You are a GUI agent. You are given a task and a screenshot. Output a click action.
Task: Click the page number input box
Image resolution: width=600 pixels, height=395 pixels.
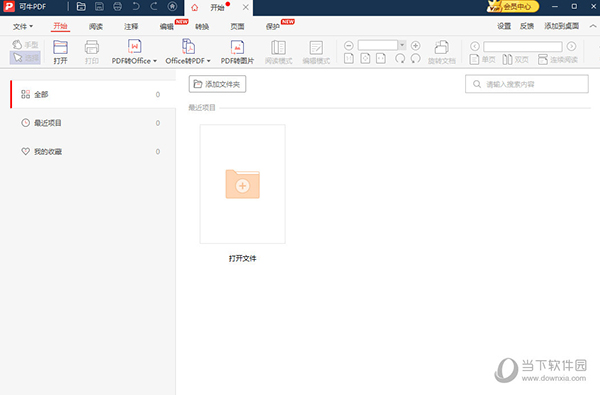523,47
